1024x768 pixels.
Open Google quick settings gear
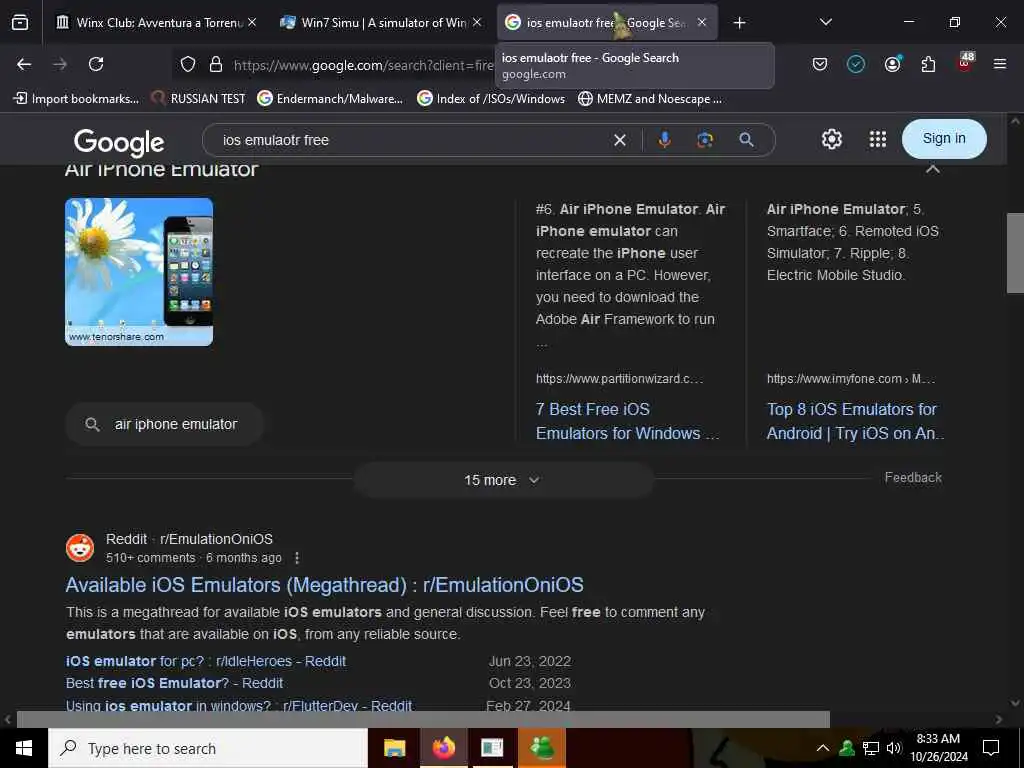click(x=831, y=139)
